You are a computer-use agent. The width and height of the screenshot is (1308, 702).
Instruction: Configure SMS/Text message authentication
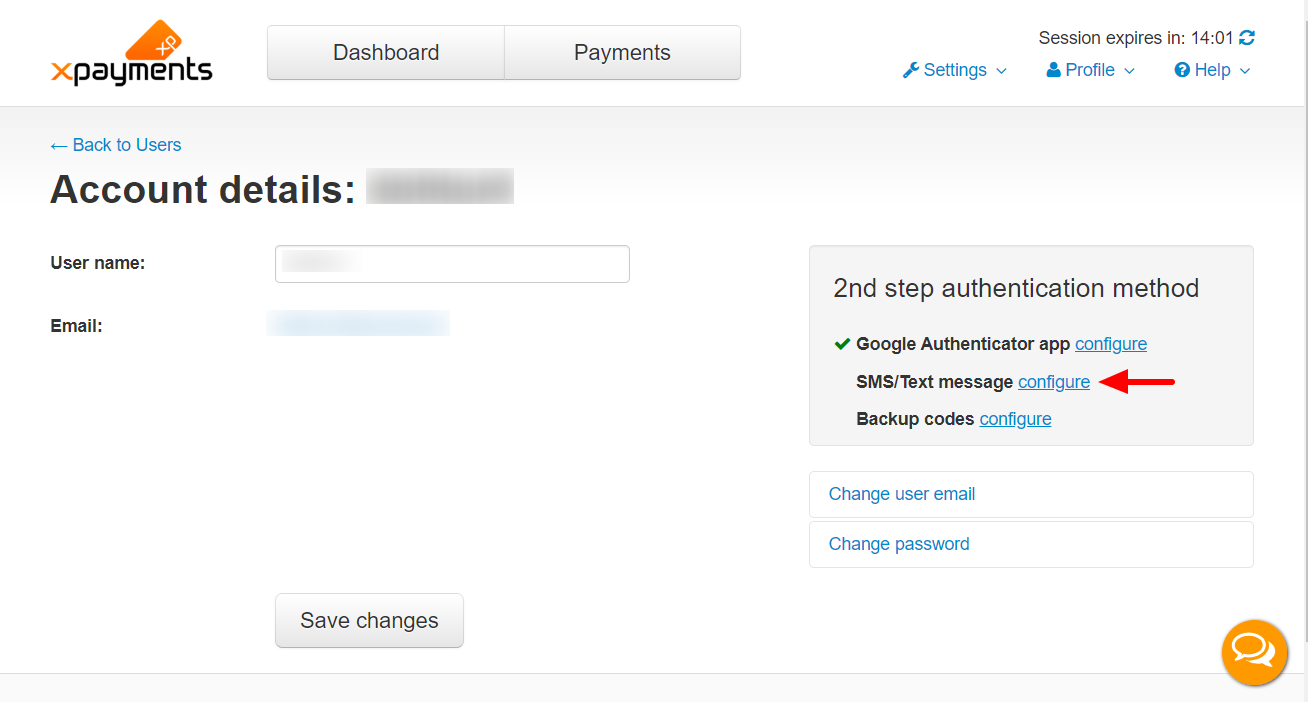pos(1054,382)
